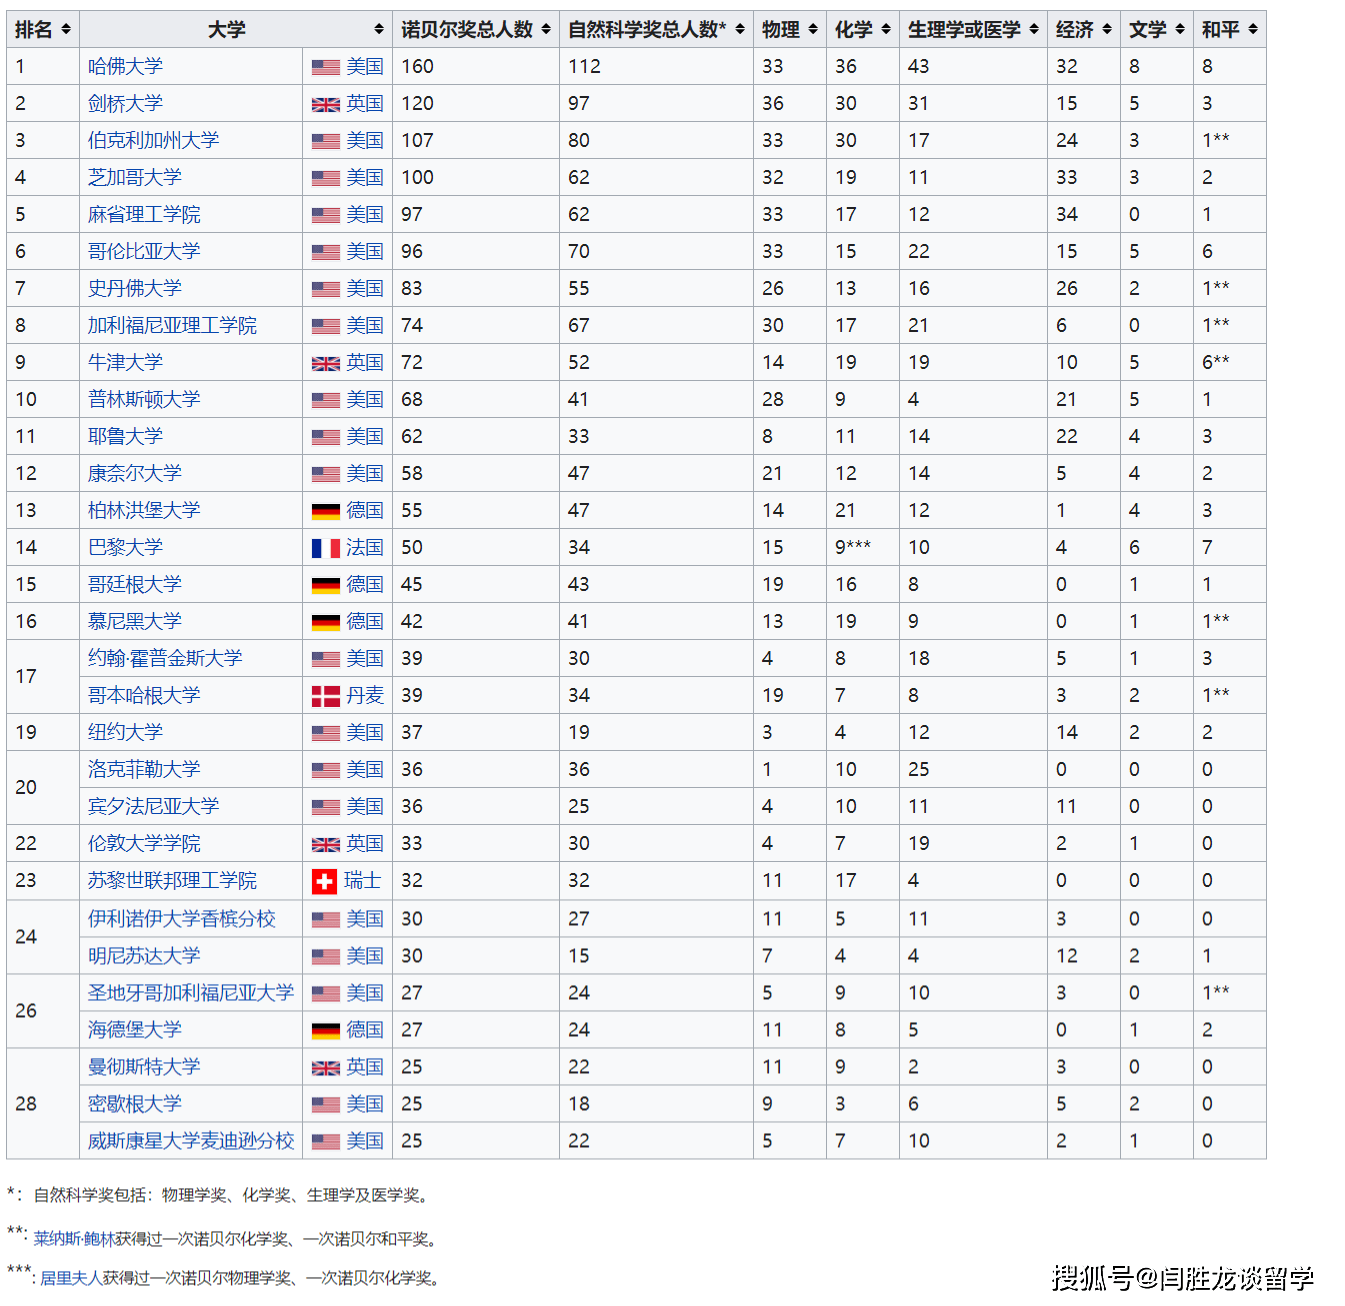Open the 伊利诺伊大学香槟分校 link

(181, 918)
